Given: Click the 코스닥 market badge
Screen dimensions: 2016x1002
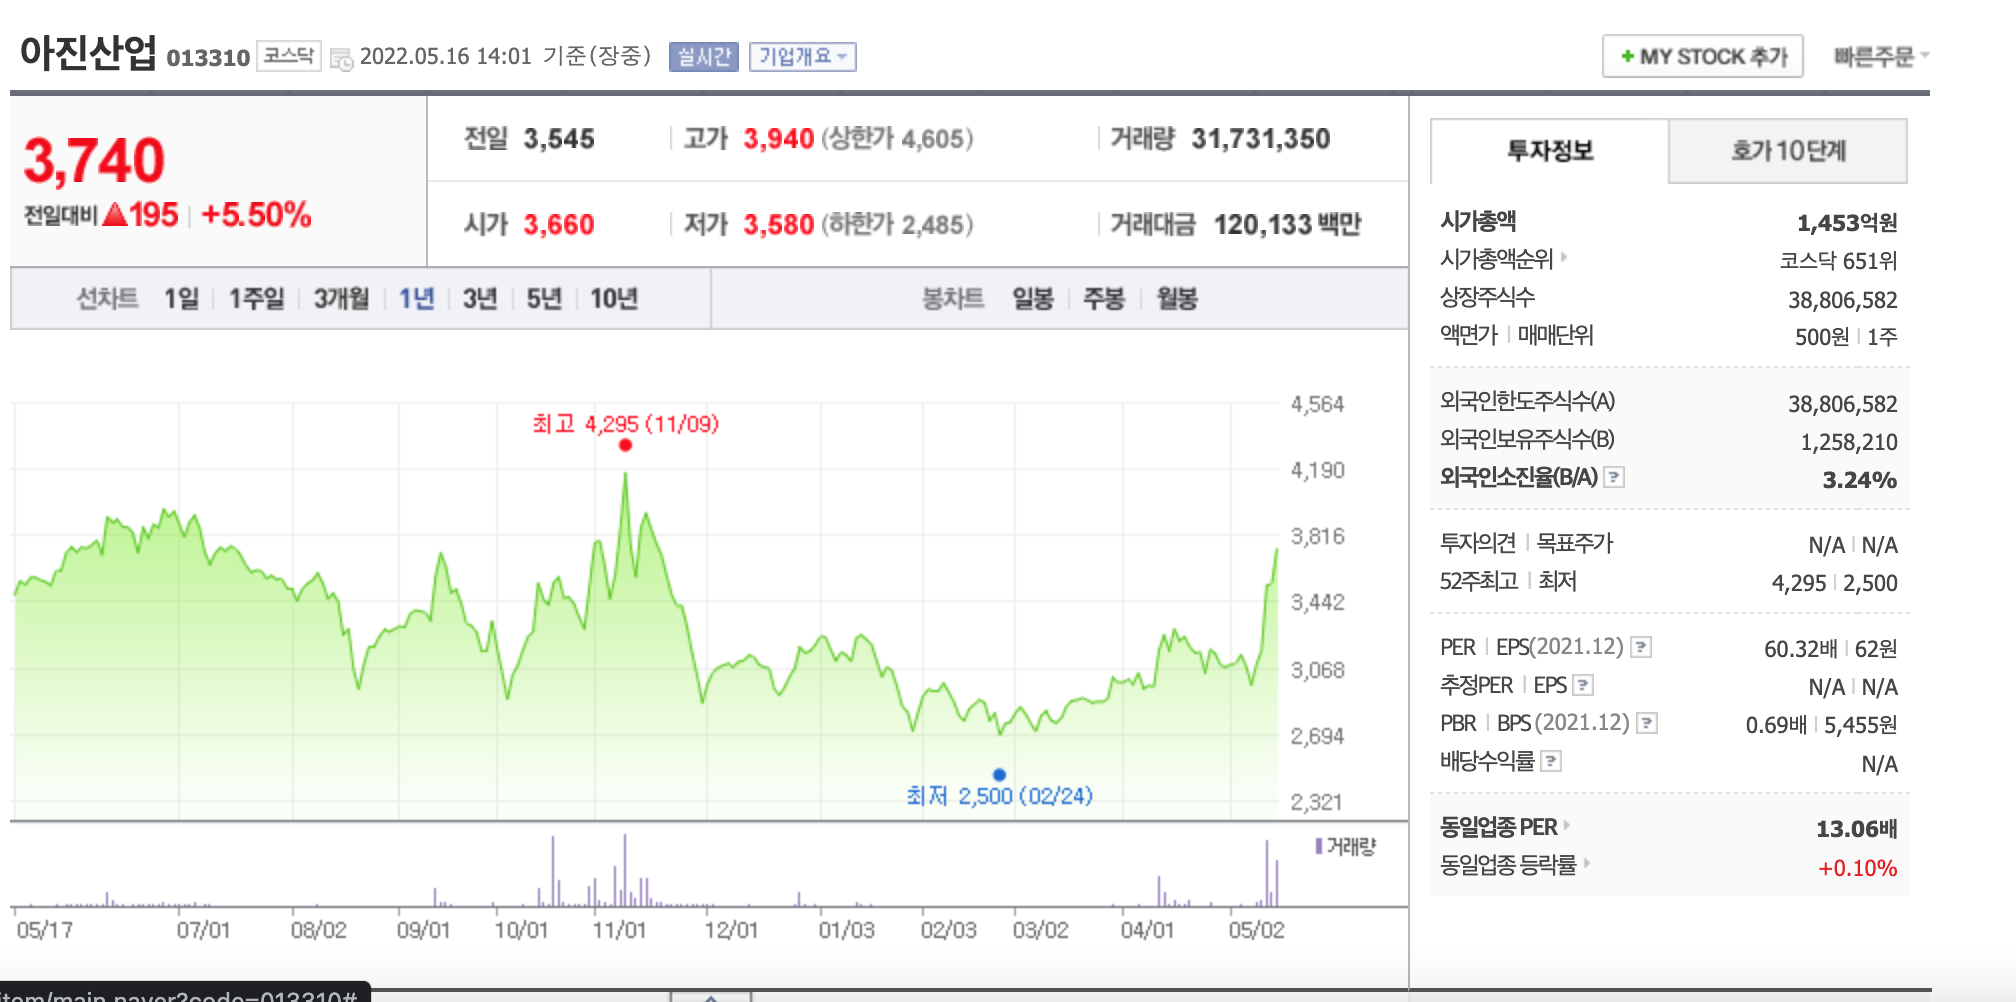Looking at the screenshot, I should 289,56.
